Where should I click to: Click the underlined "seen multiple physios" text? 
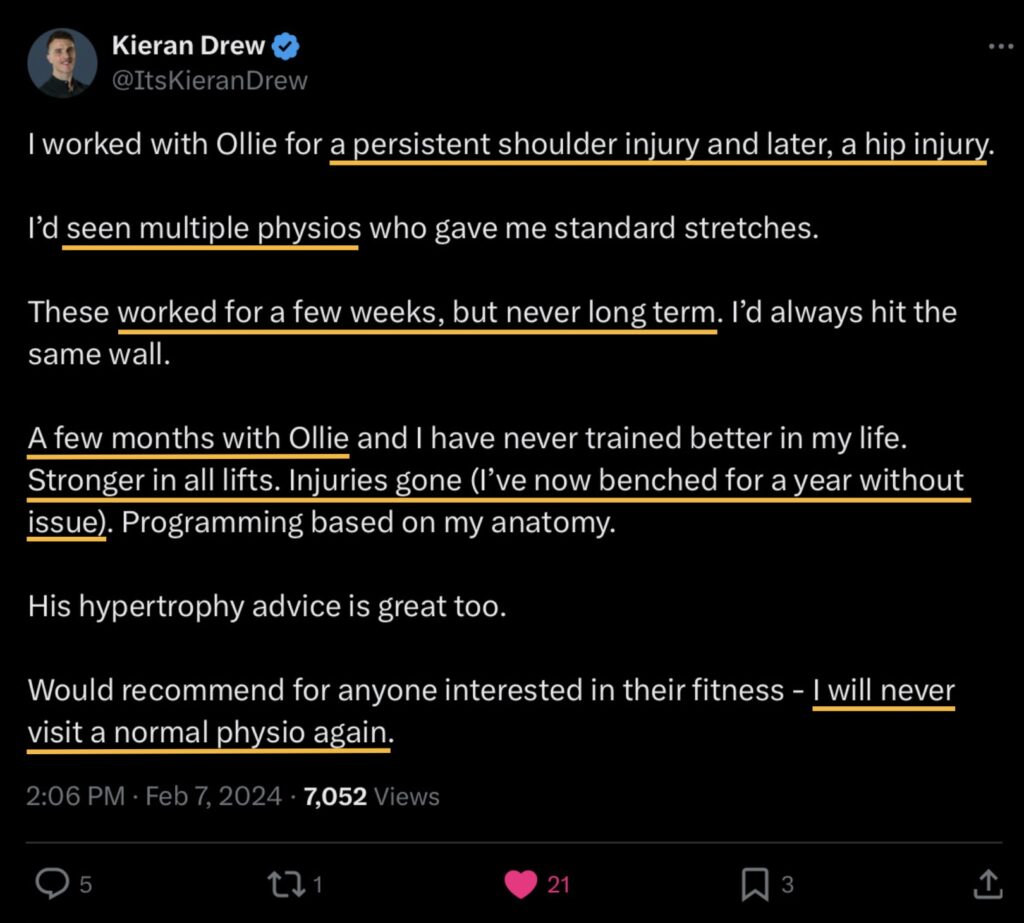pos(212,228)
